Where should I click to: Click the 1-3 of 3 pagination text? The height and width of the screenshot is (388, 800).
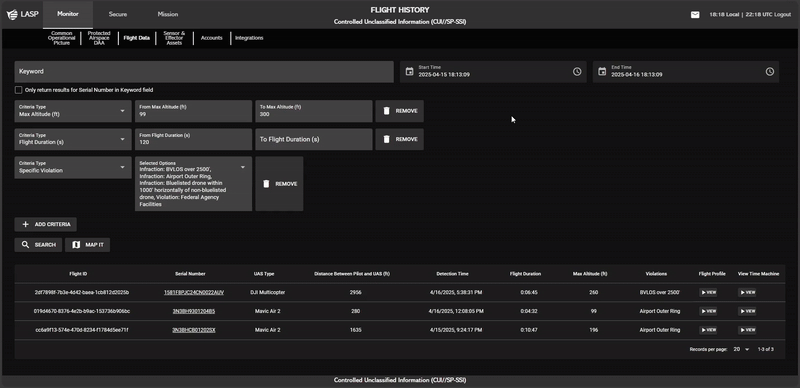pos(765,349)
